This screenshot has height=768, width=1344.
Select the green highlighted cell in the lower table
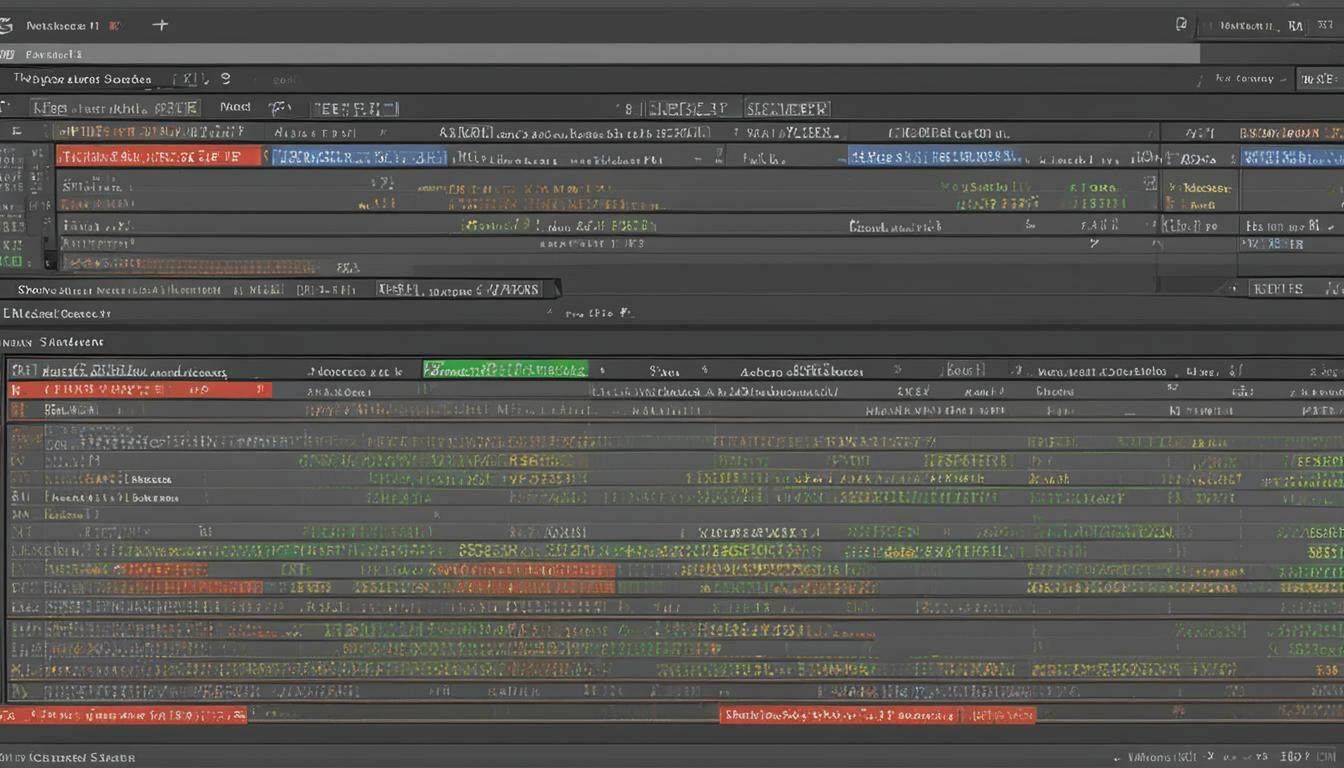pyautogui.click(x=505, y=370)
